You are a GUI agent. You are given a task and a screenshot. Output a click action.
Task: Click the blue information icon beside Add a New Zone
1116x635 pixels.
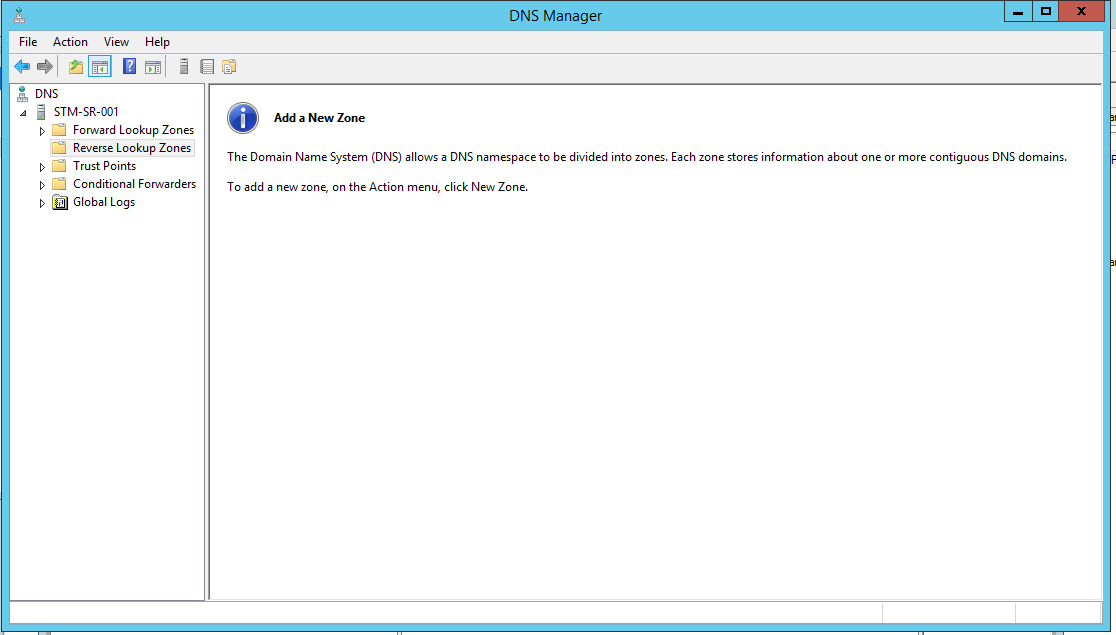point(243,118)
